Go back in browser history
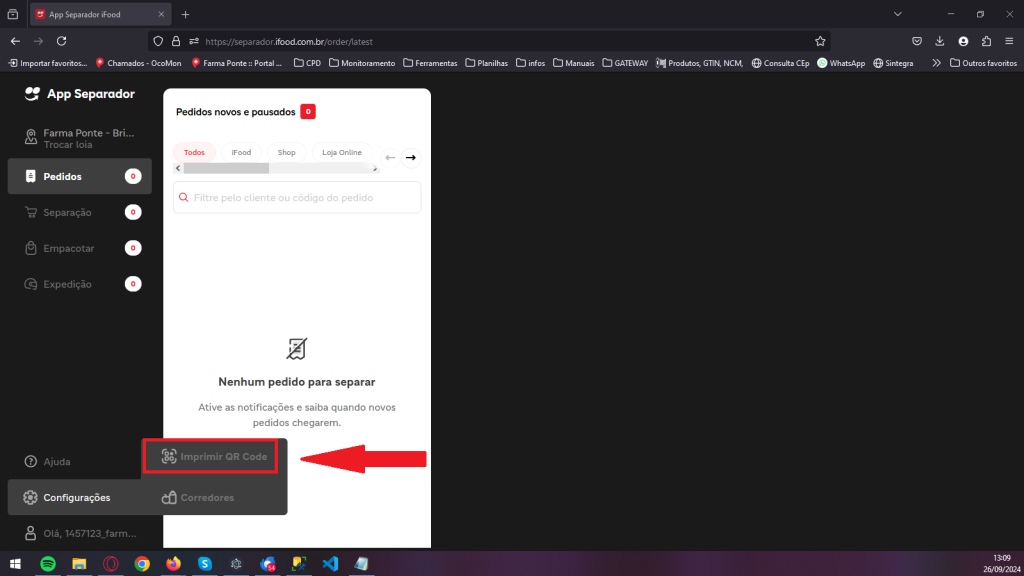Image resolution: width=1024 pixels, height=576 pixels. (16, 41)
